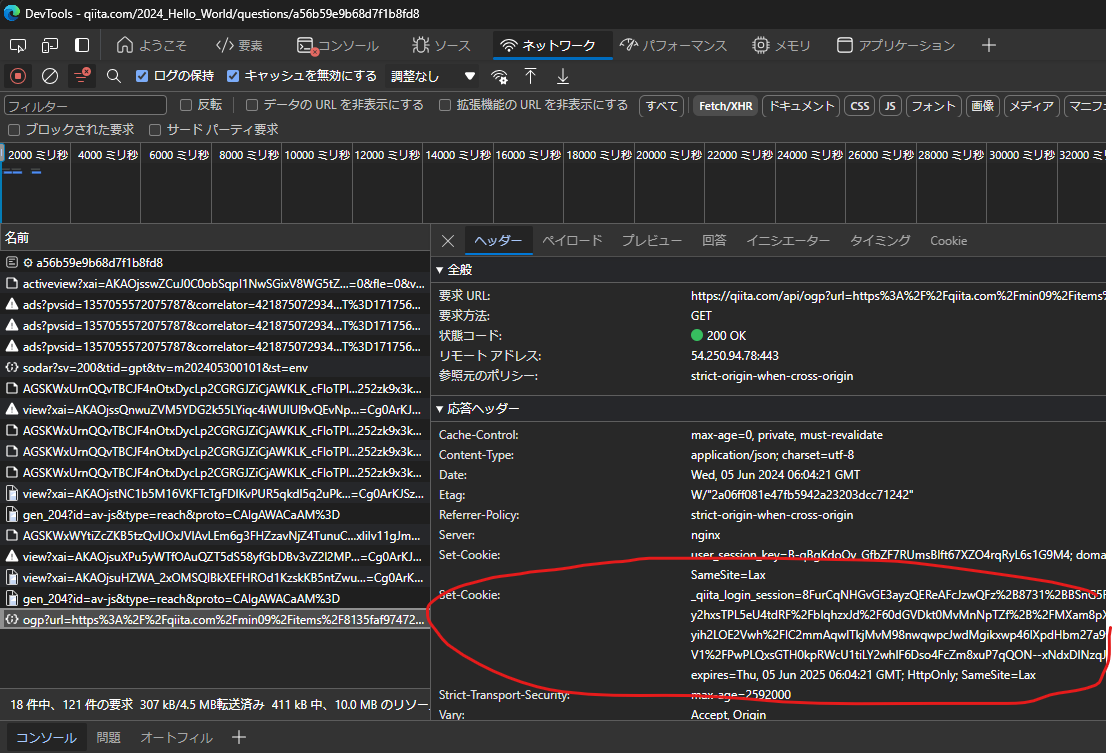This screenshot has height=753, width=1112.
Task: Toggle the filter bar icon
Action: coord(82,76)
